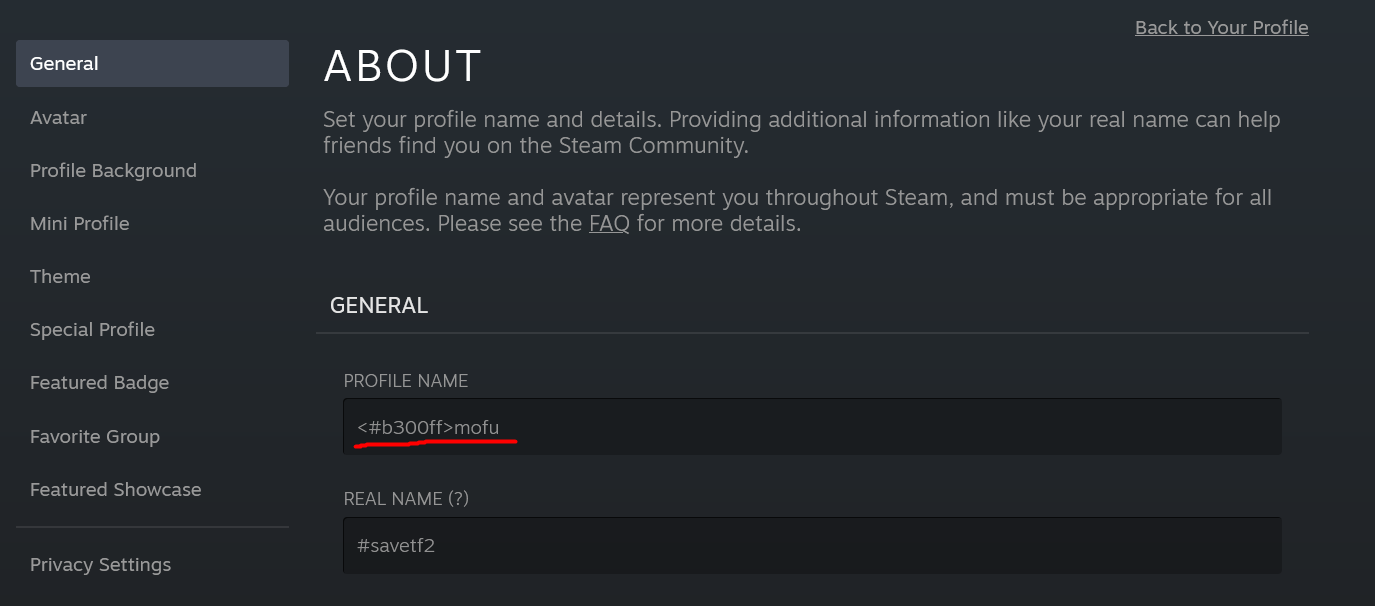
Task: Click the GENERAL section header above Profile Name
Action: (x=379, y=306)
